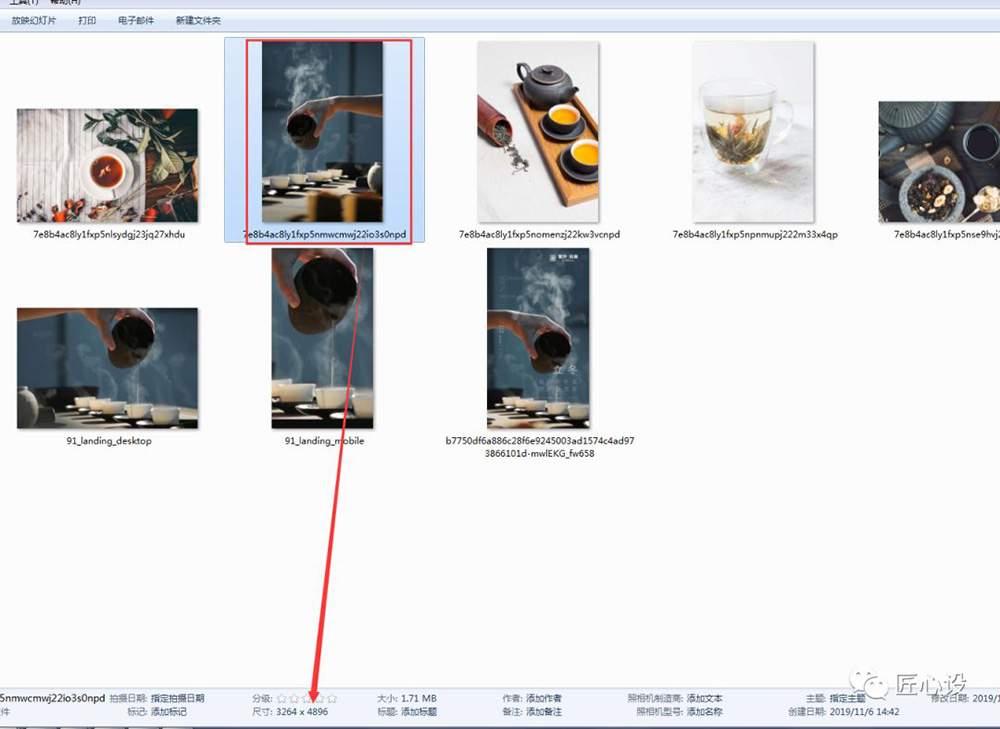Click the 1.71 MB file size value
1000x729 pixels.
(x=419, y=698)
